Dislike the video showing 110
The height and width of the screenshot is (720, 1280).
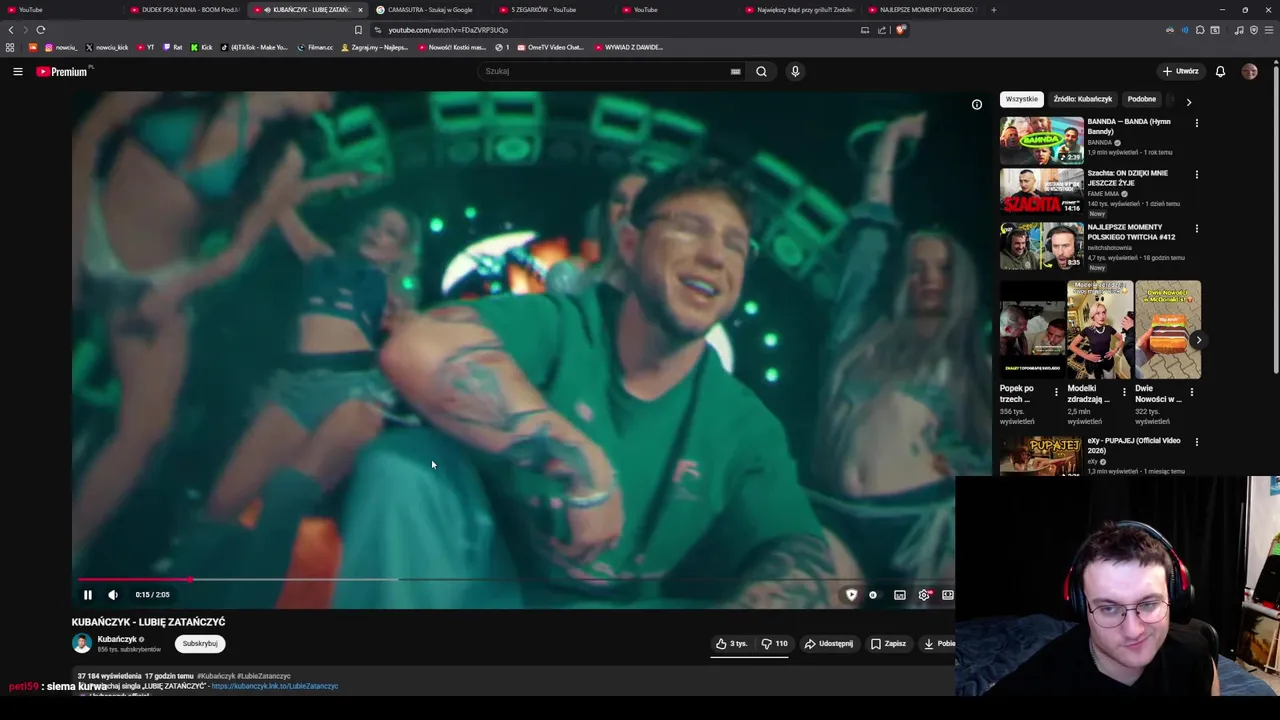pyautogui.click(x=774, y=644)
